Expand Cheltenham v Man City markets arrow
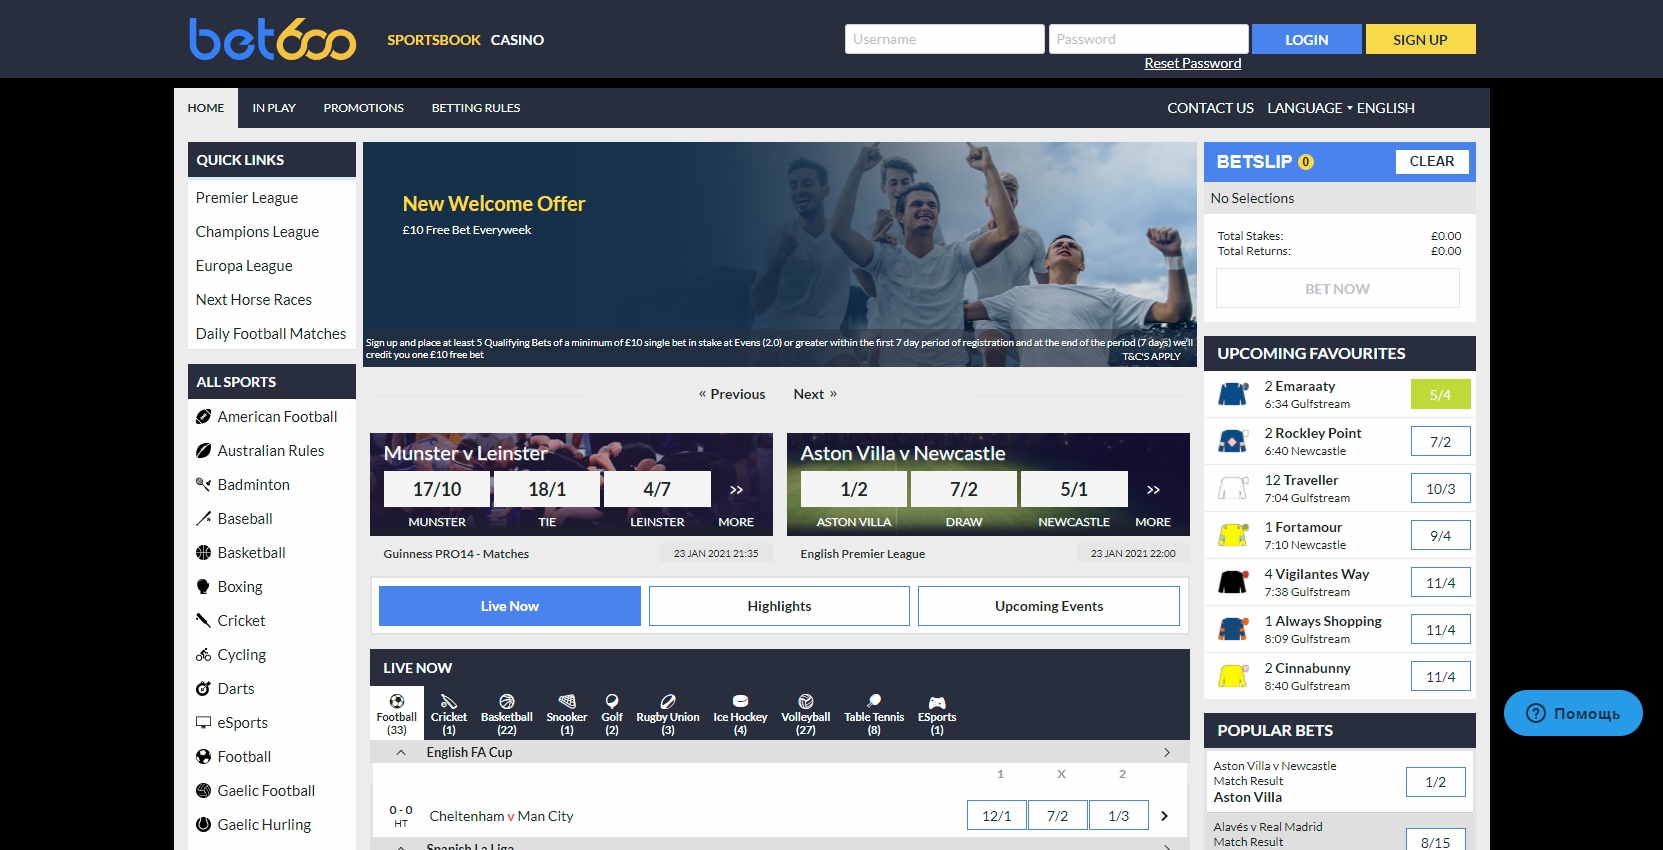 coord(1164,816)
